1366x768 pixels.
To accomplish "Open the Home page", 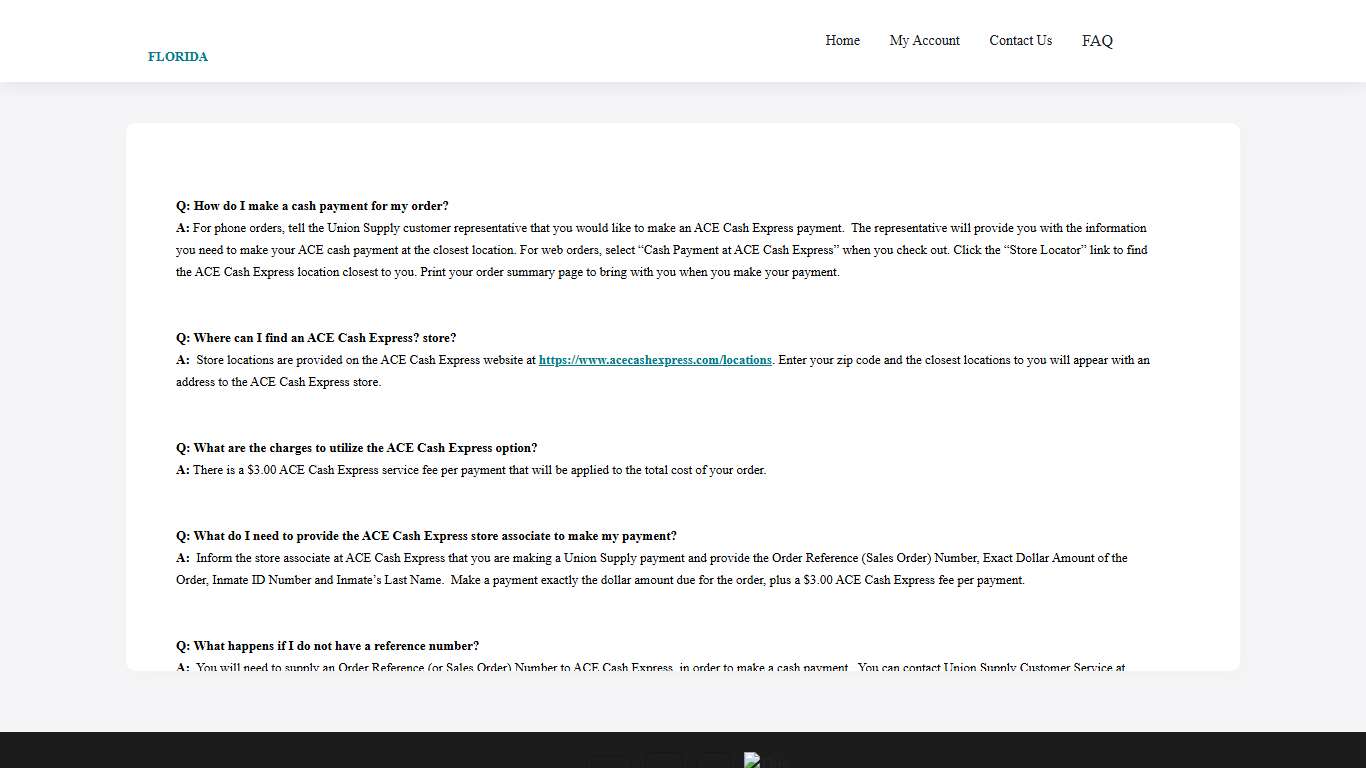I will click(842, 41).
